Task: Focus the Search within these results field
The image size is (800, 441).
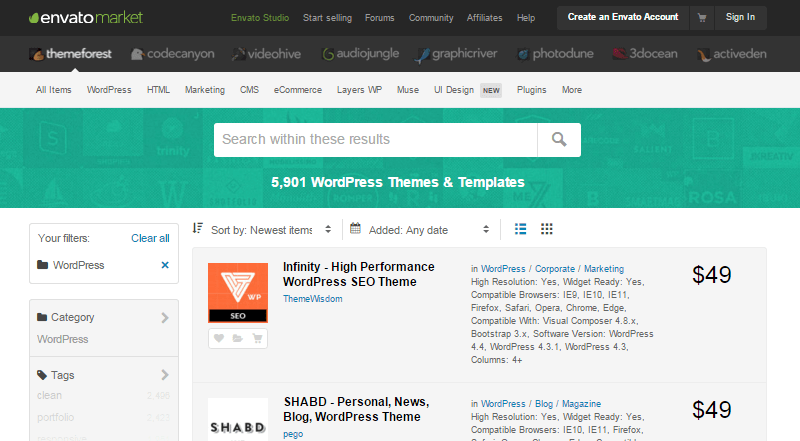Action: pyautogui.click(x=376, y=140)
